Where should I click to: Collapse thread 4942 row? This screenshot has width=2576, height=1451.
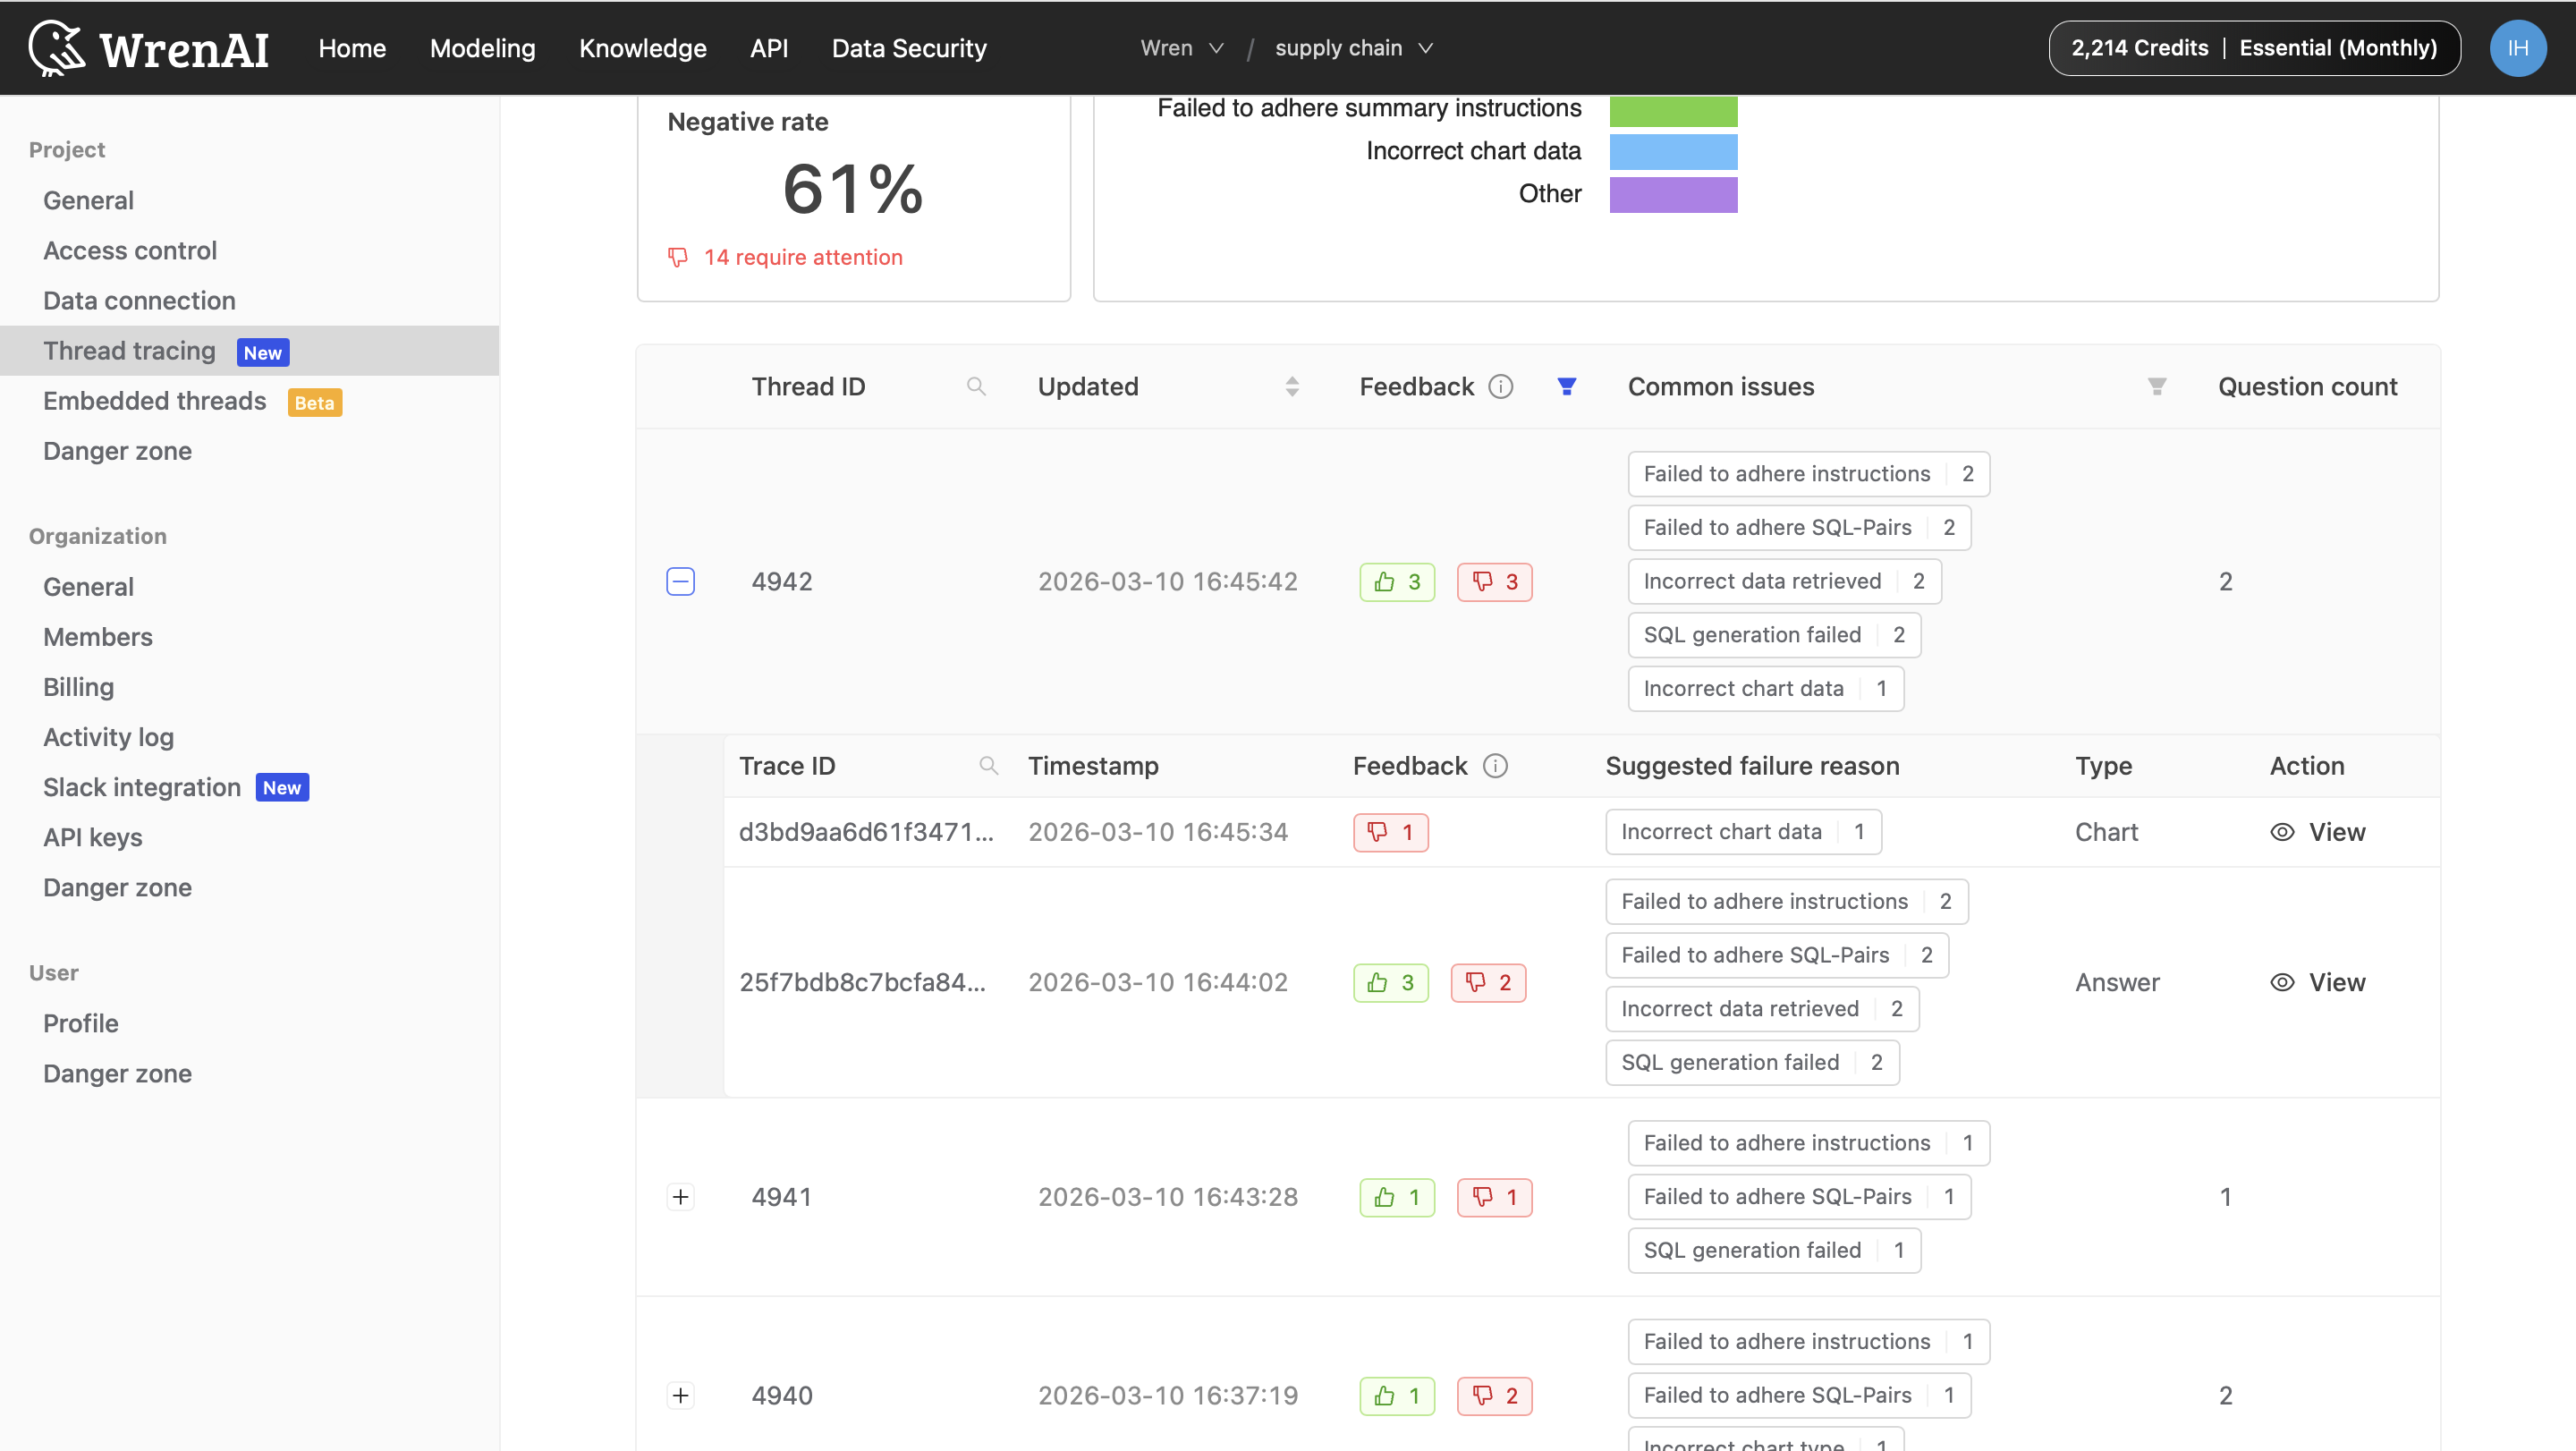tap(680, 582)
